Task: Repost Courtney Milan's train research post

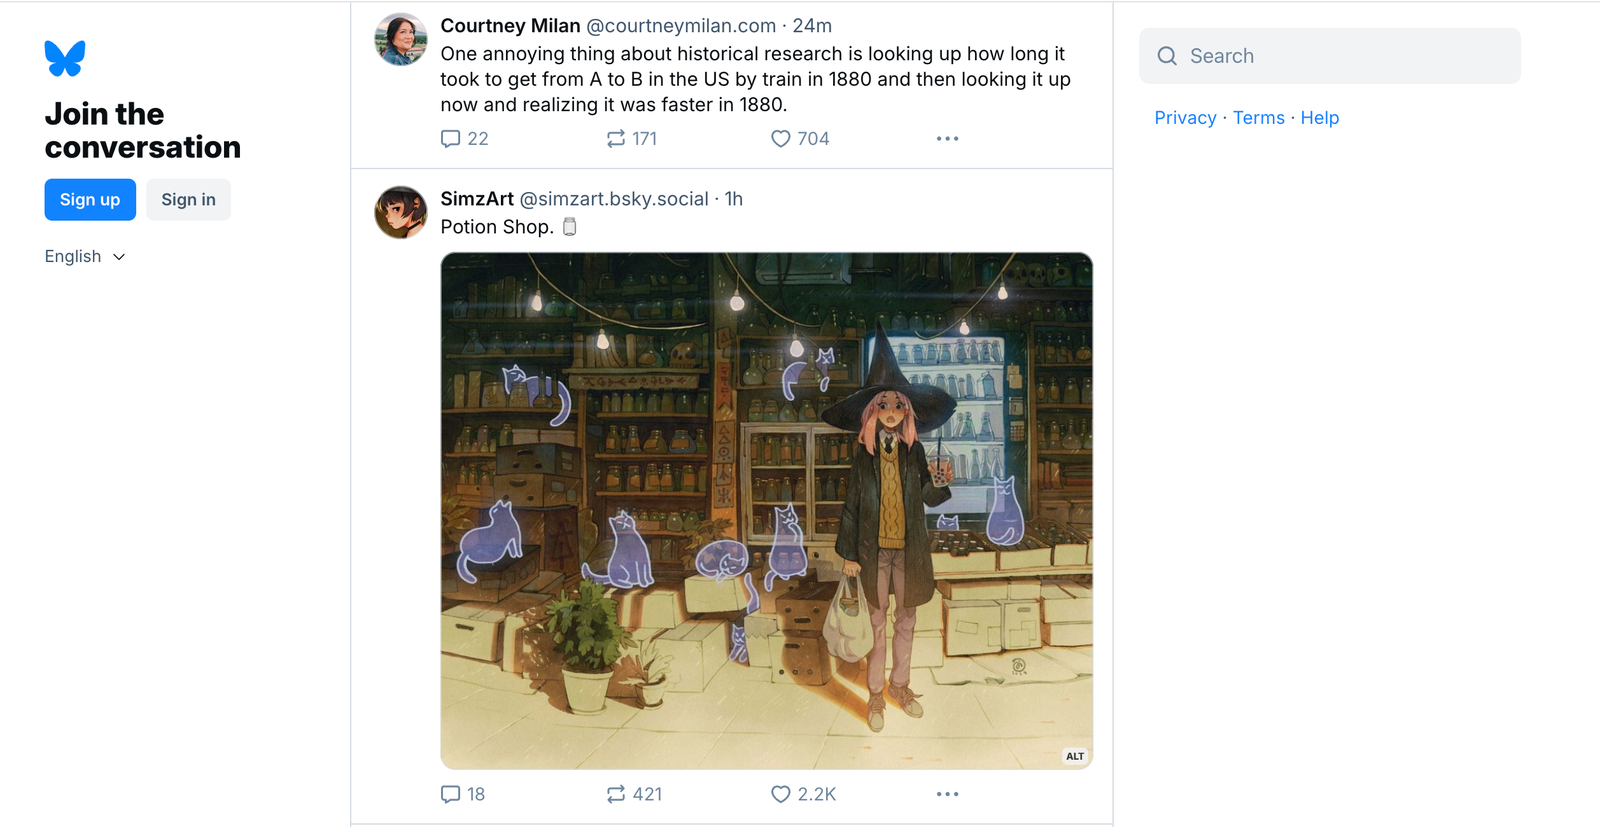Action: 616,139
